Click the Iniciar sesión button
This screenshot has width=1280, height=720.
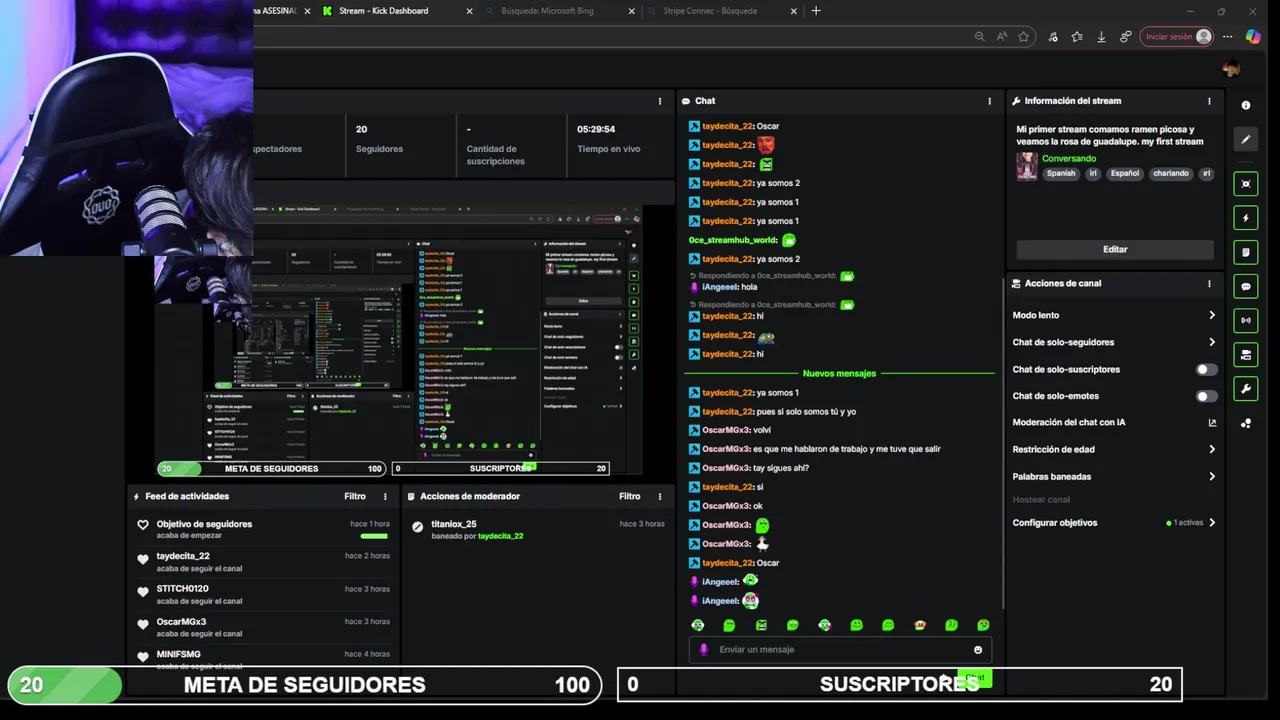[x=1178, y=36]
